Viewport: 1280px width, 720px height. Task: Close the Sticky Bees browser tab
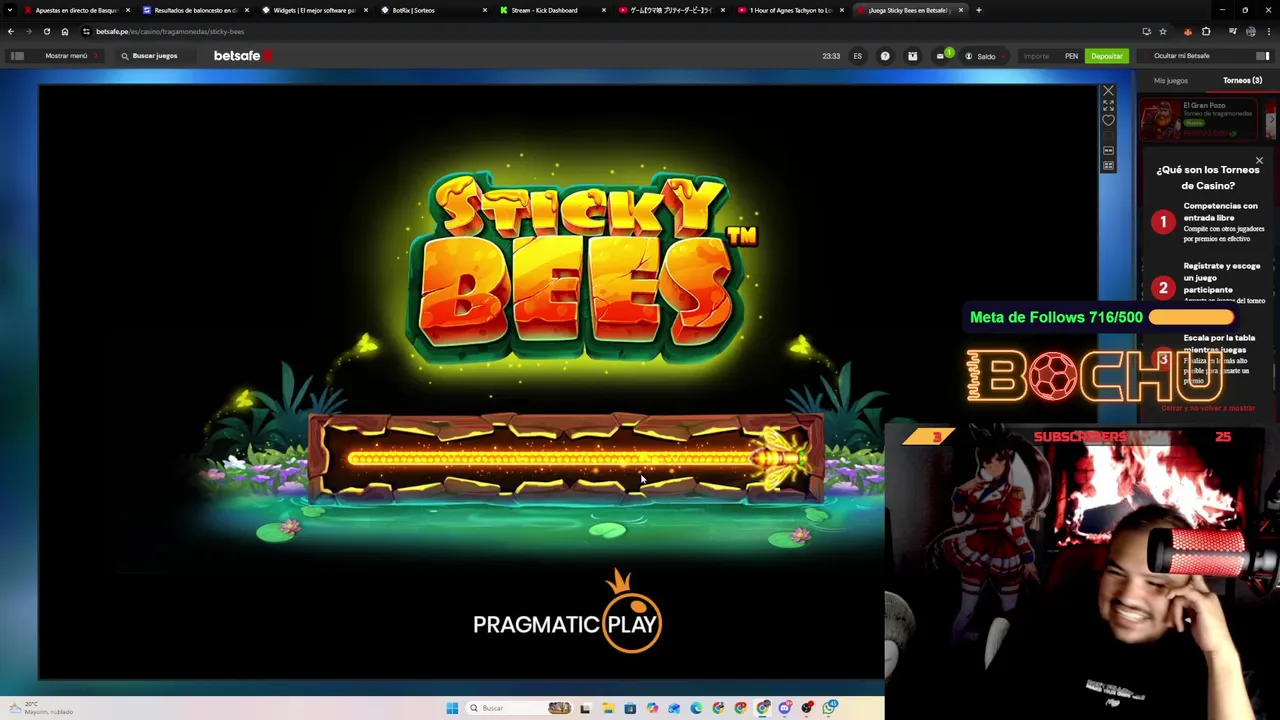[961, 10]
